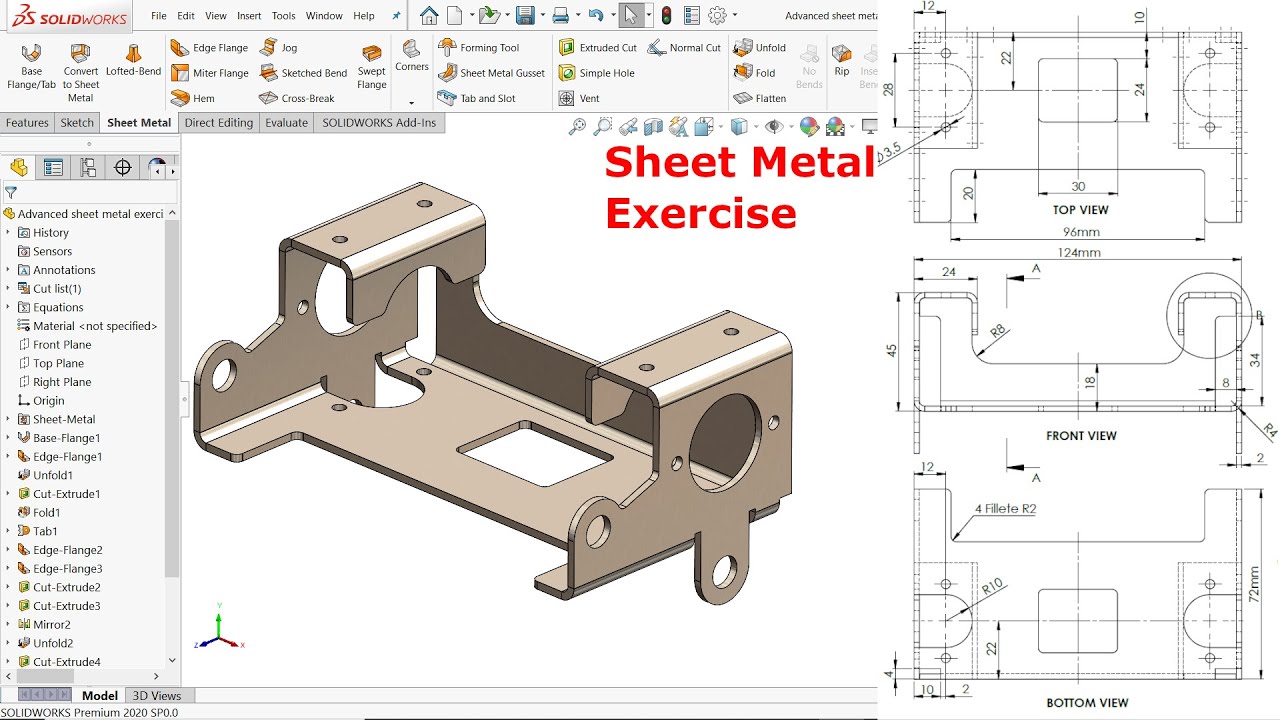The width and height of the screenshot is (1280, 720).
Task: Select the Edge Flange tool
Action: click(209, 48)
